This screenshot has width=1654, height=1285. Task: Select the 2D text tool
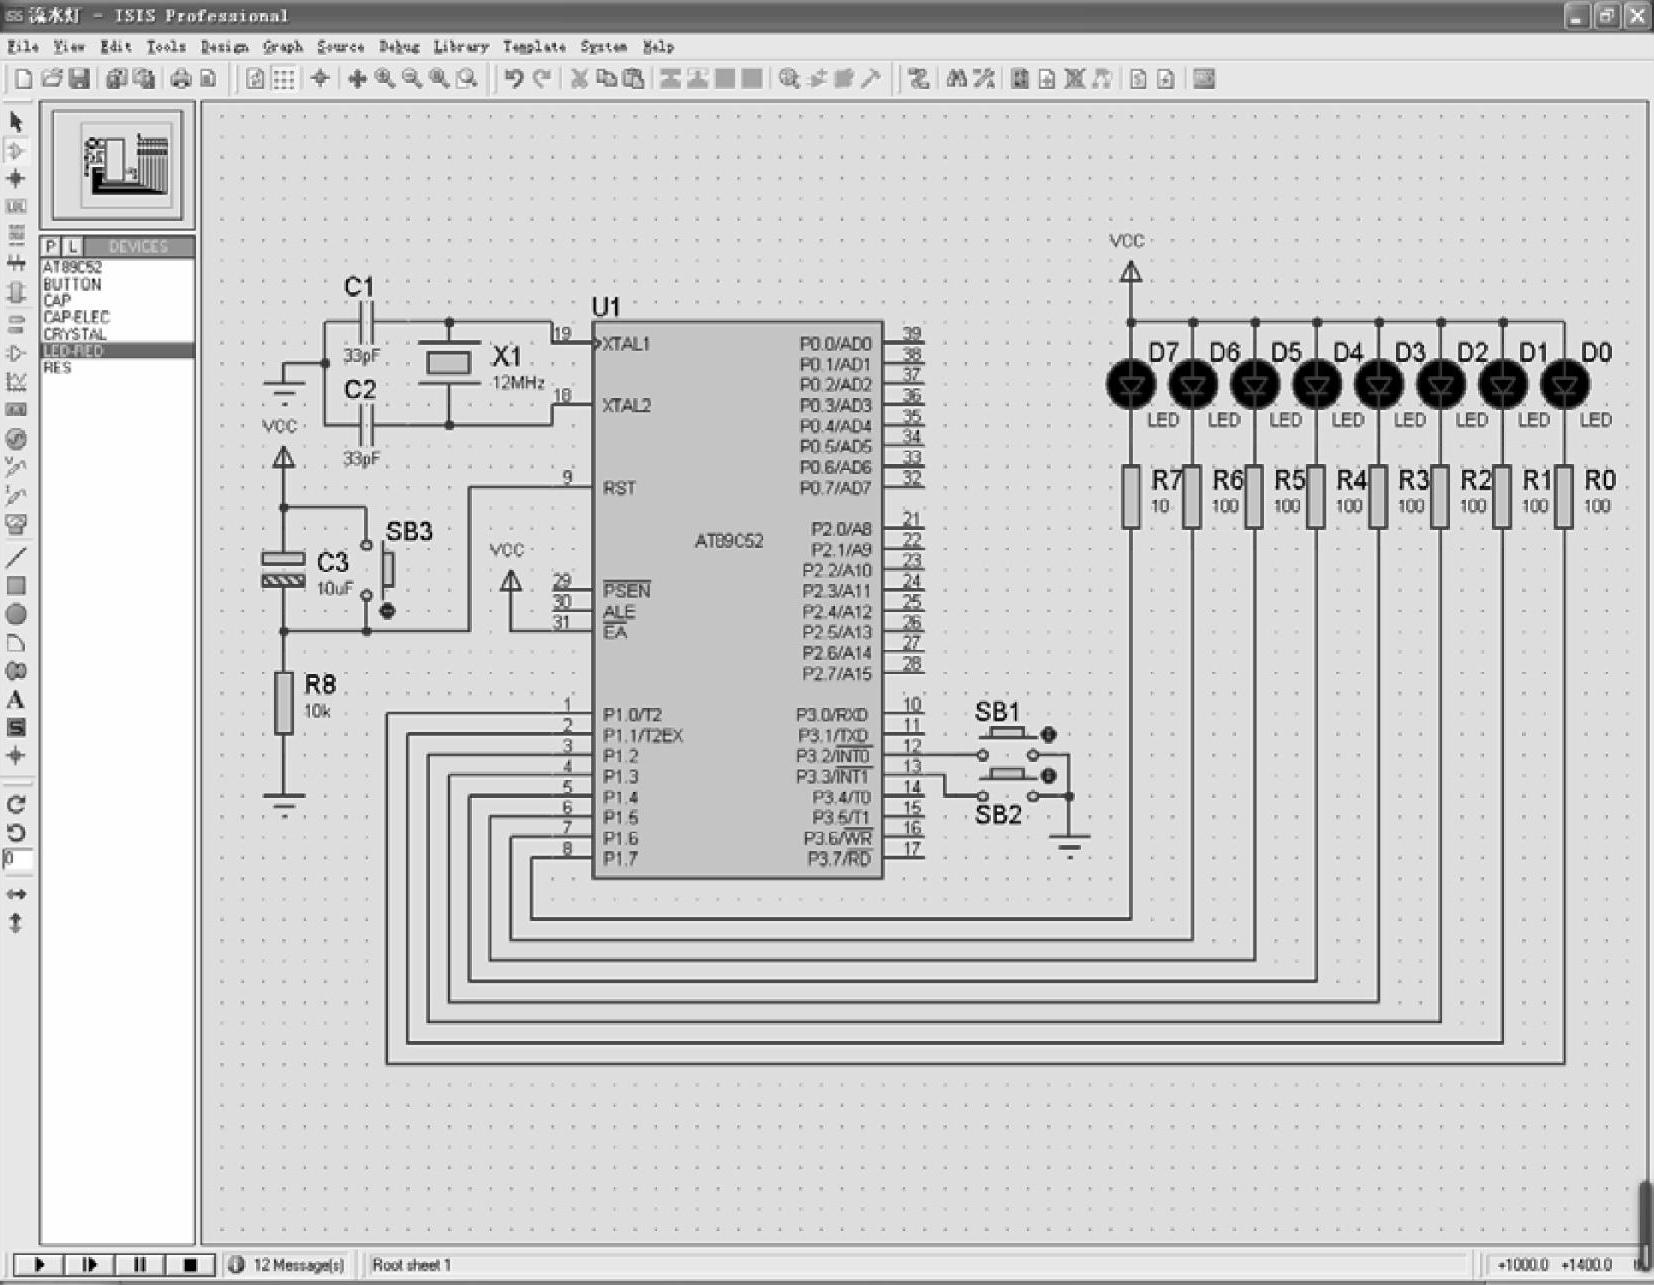16,699
